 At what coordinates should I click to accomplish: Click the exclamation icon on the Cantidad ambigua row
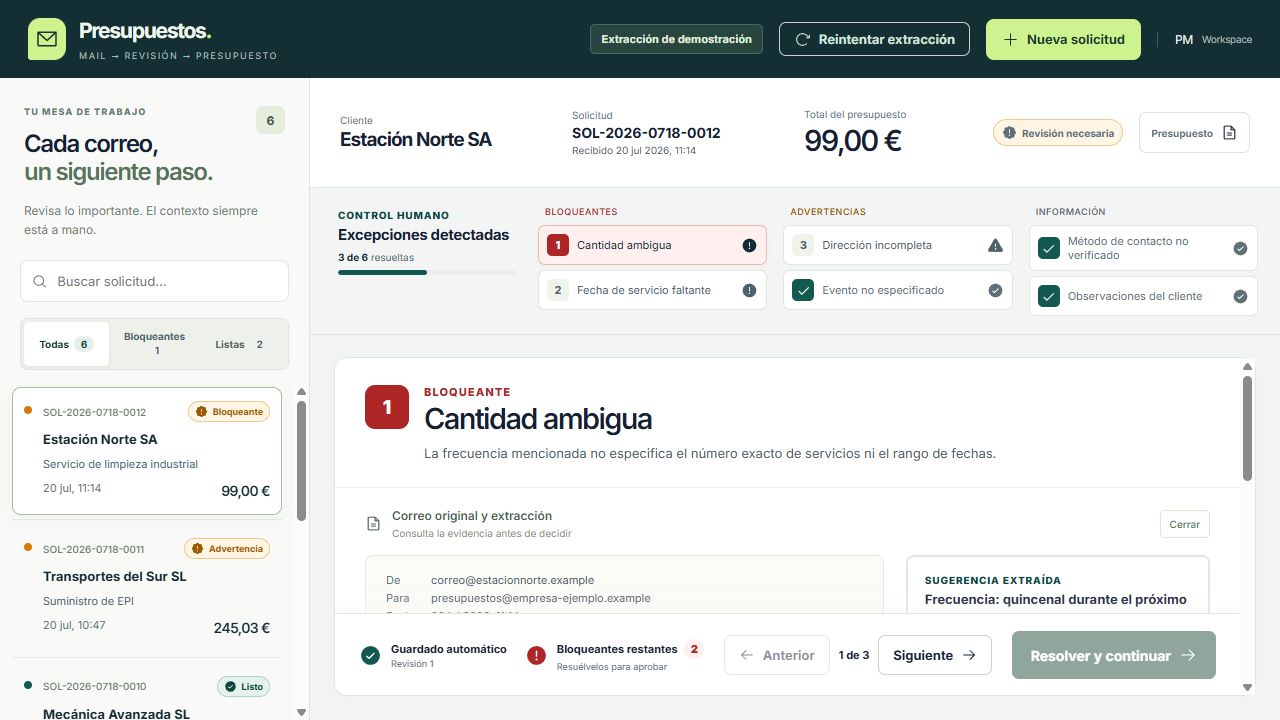pyautogui.click(x=749, y=245)
